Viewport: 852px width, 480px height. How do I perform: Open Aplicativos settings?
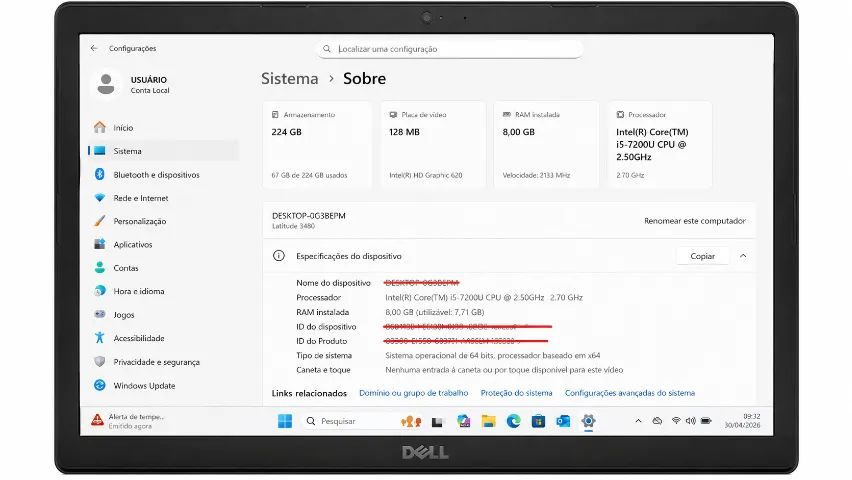[x=163, y=245]
